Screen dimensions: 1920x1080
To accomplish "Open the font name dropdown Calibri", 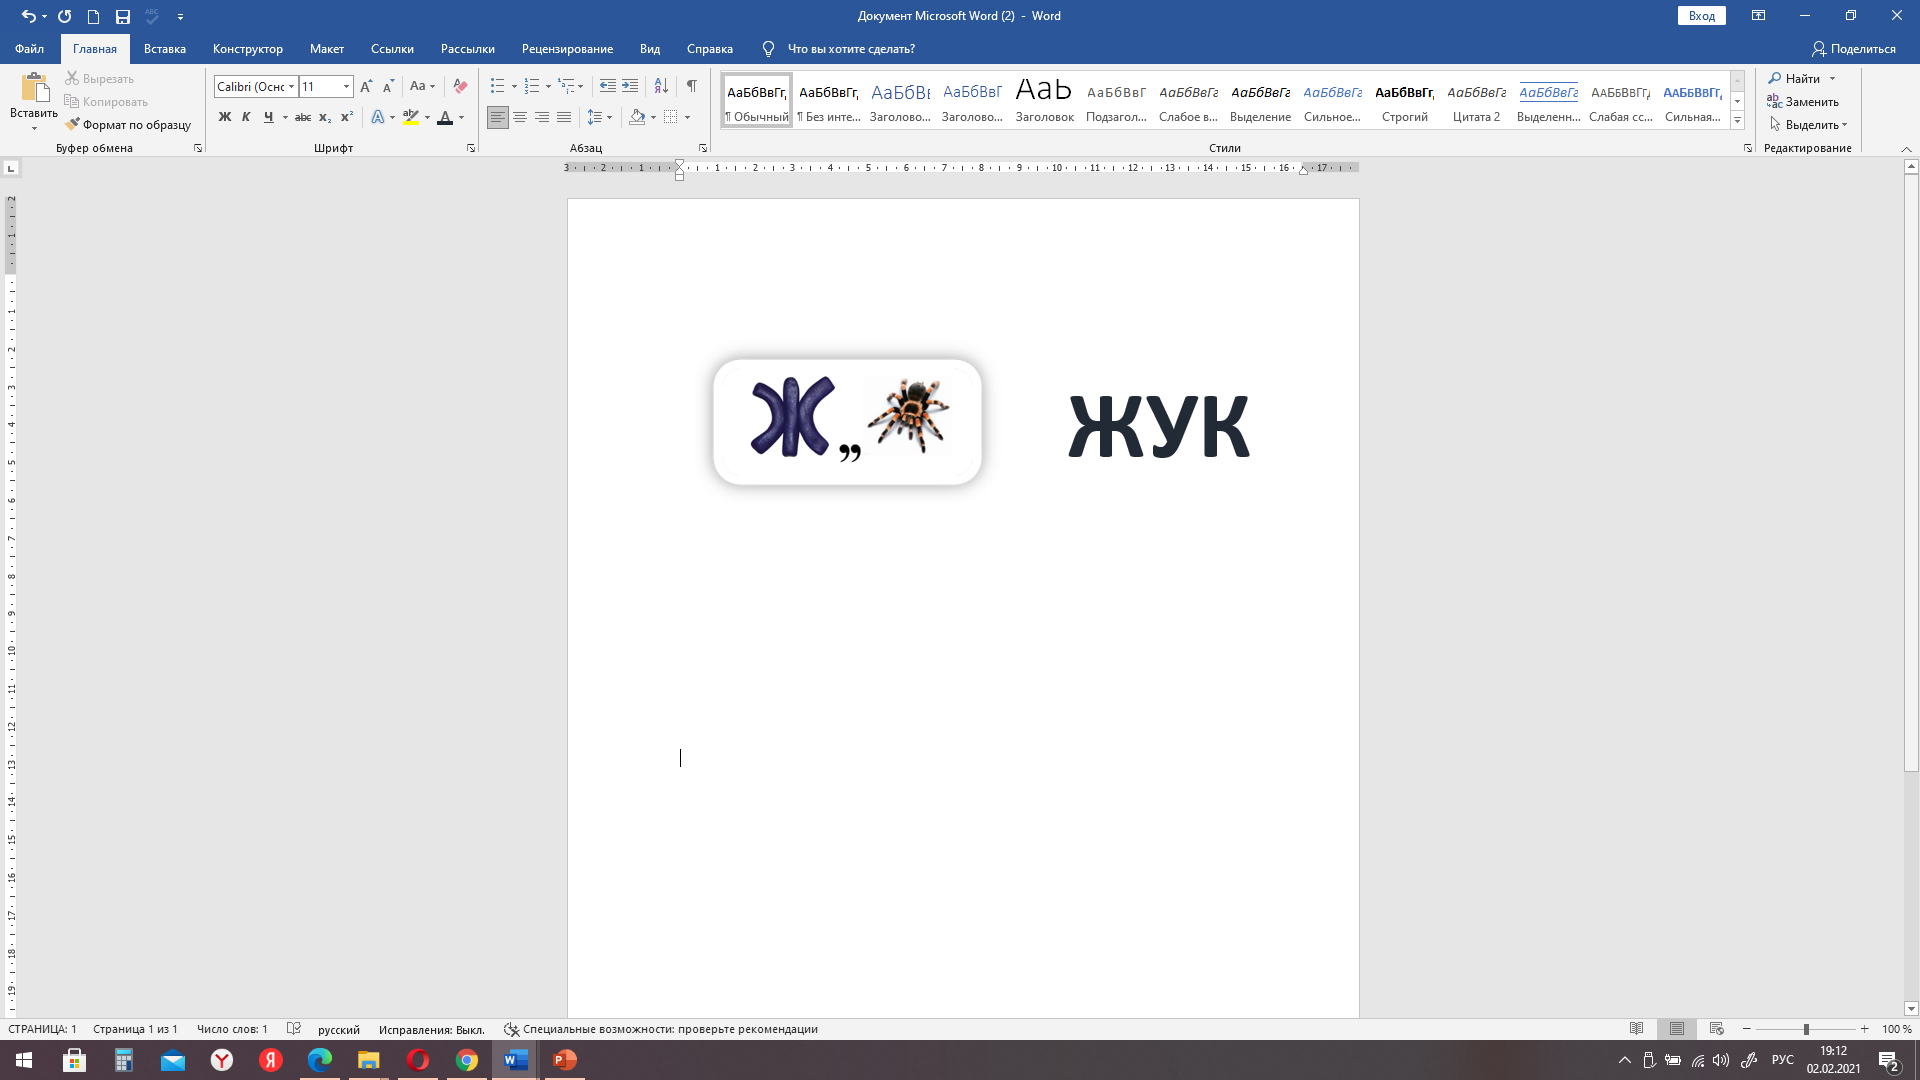I will coord(291,87).
